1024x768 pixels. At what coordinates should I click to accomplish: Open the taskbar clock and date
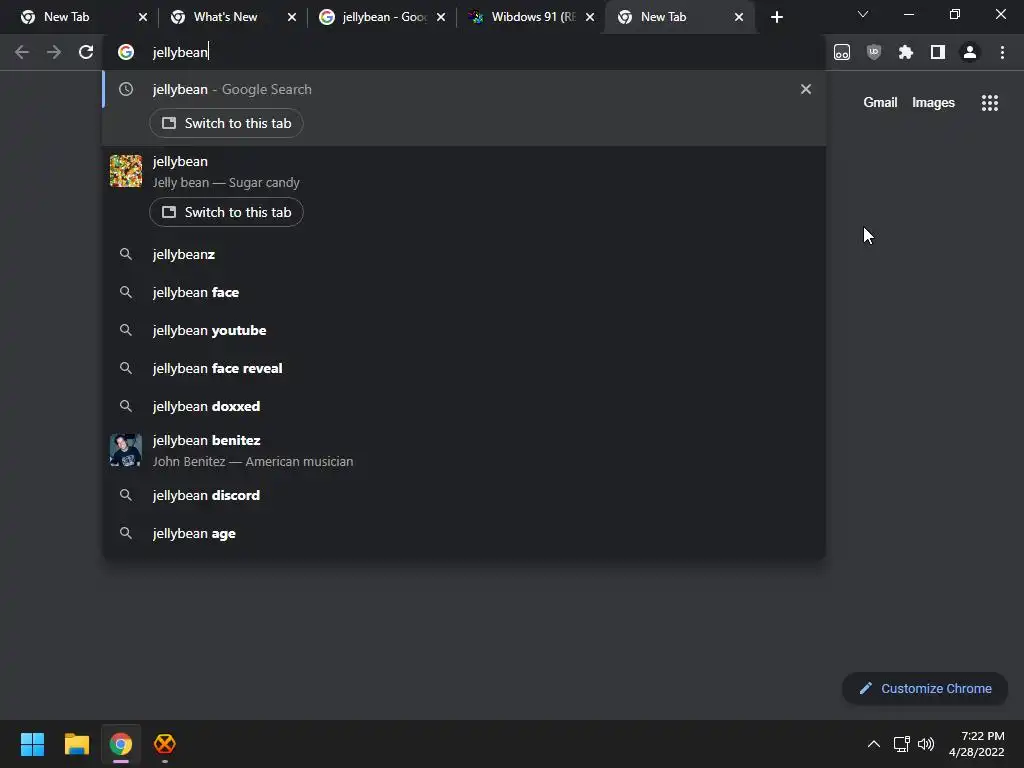[x=977, y=744]
